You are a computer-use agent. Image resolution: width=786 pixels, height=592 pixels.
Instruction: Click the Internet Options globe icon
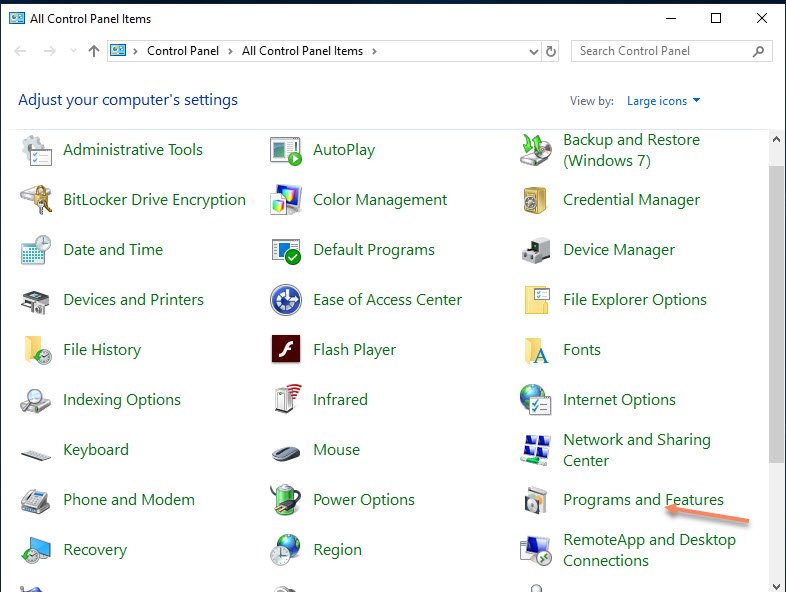point(535,400)
